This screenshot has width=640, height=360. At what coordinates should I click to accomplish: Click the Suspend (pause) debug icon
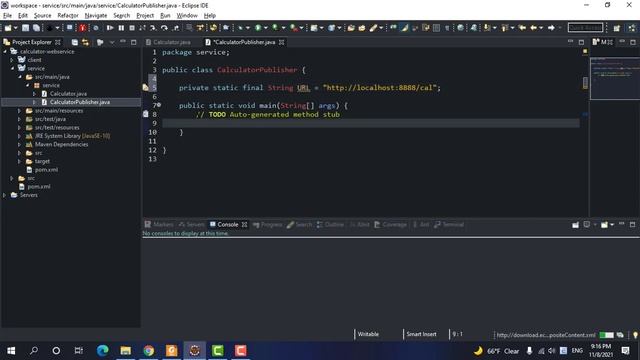click(x=121, y=28)
